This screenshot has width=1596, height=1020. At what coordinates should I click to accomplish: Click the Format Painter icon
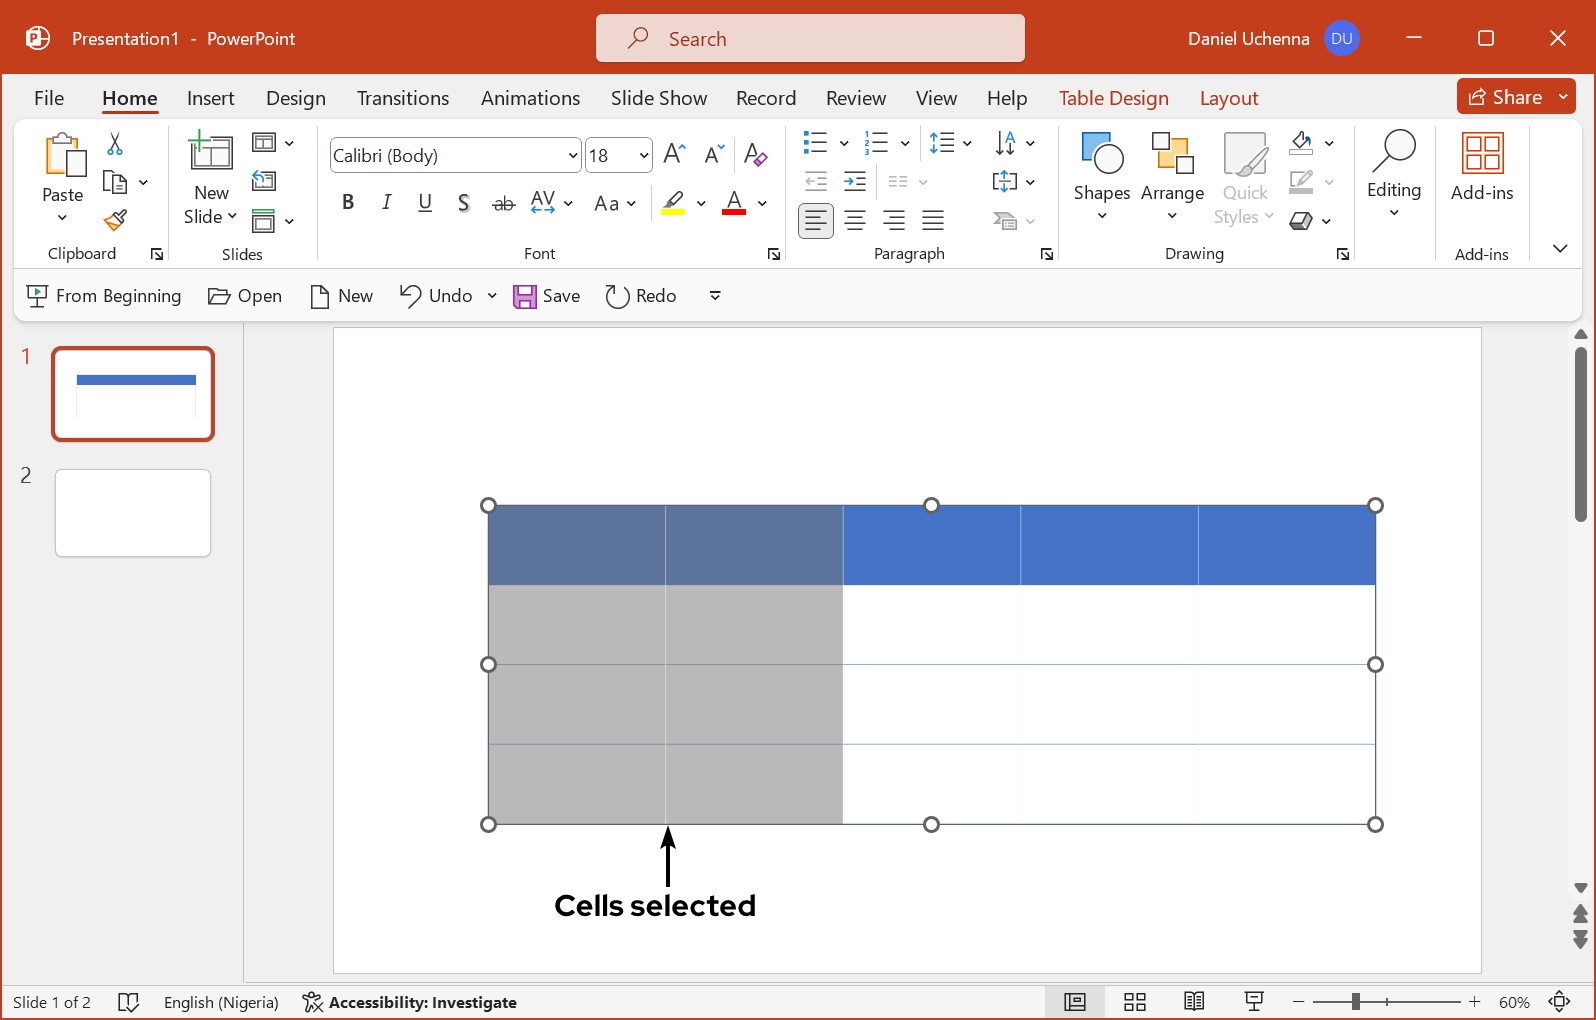tap(115, 220)
